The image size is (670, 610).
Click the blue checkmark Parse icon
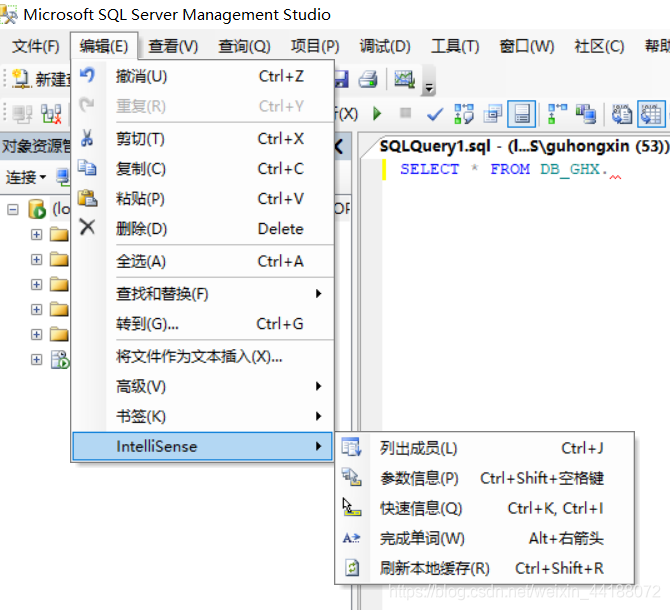pos(435,114)
